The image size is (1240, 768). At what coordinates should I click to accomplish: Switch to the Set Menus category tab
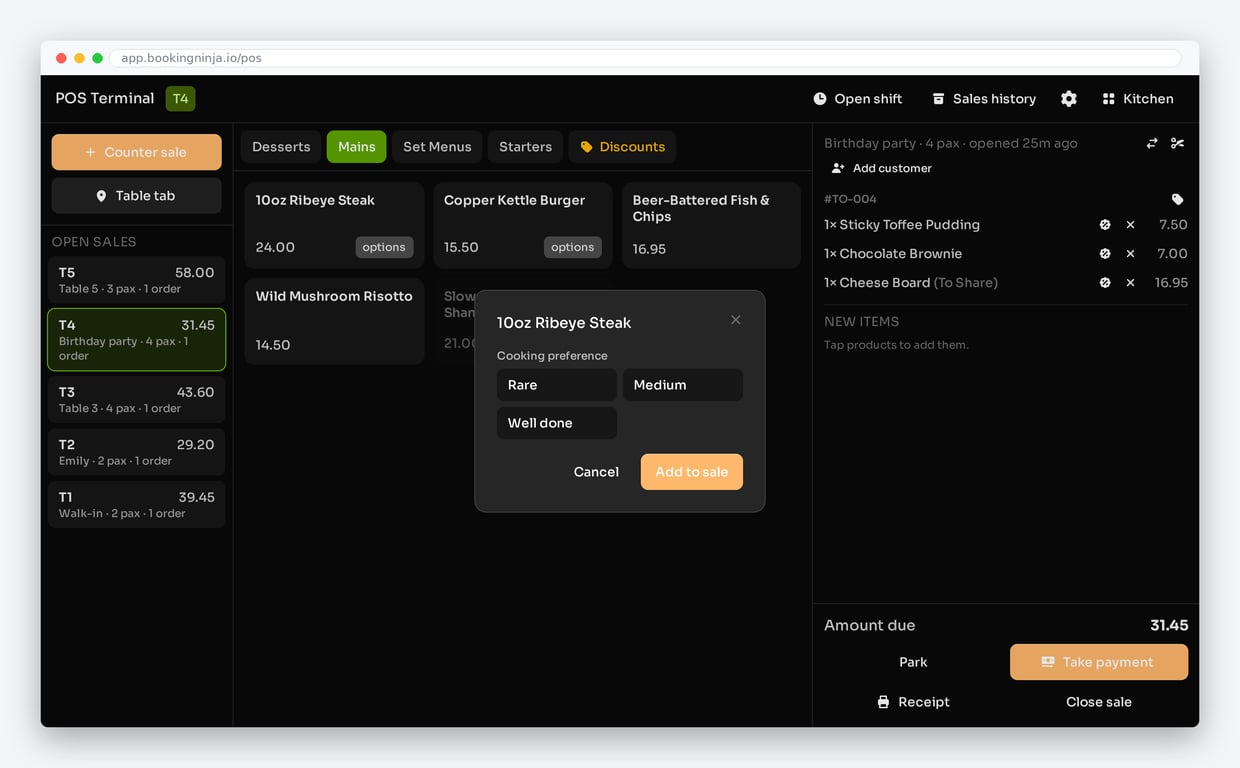(x=437, y=147)
